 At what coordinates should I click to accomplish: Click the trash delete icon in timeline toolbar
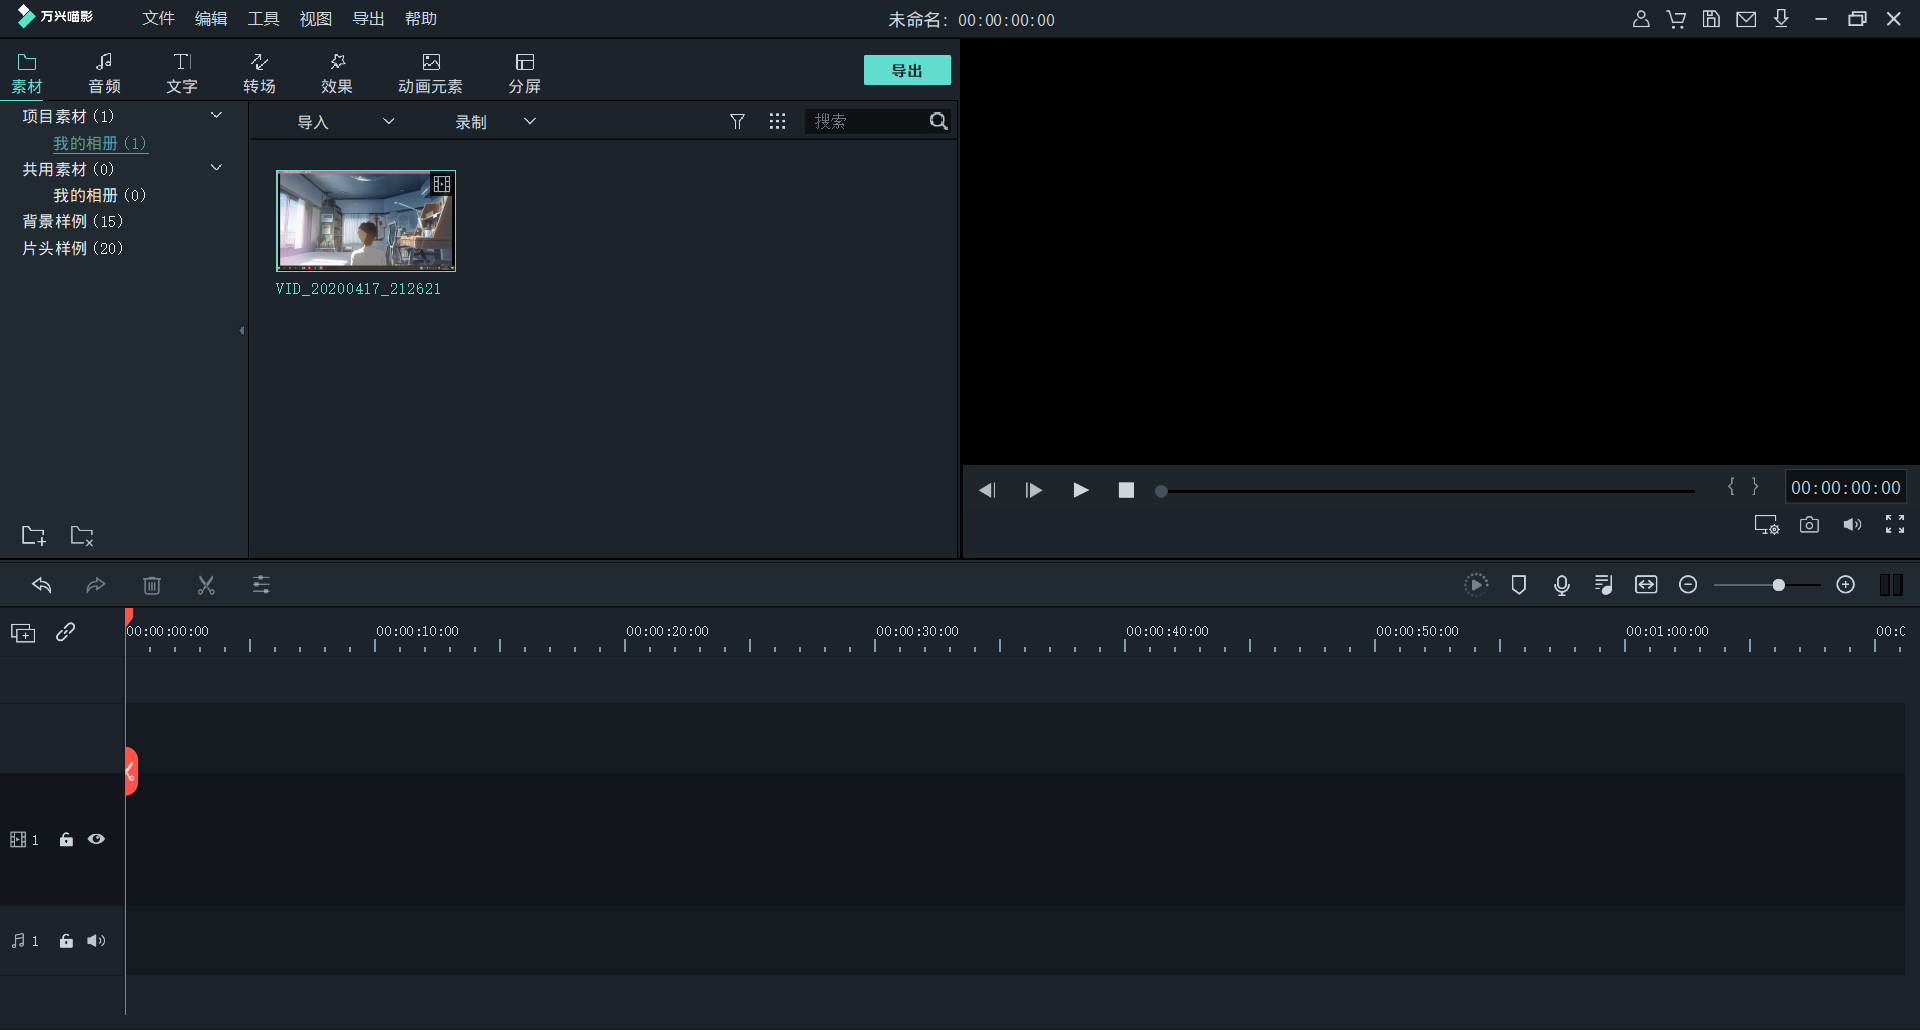tap(152, 585)
